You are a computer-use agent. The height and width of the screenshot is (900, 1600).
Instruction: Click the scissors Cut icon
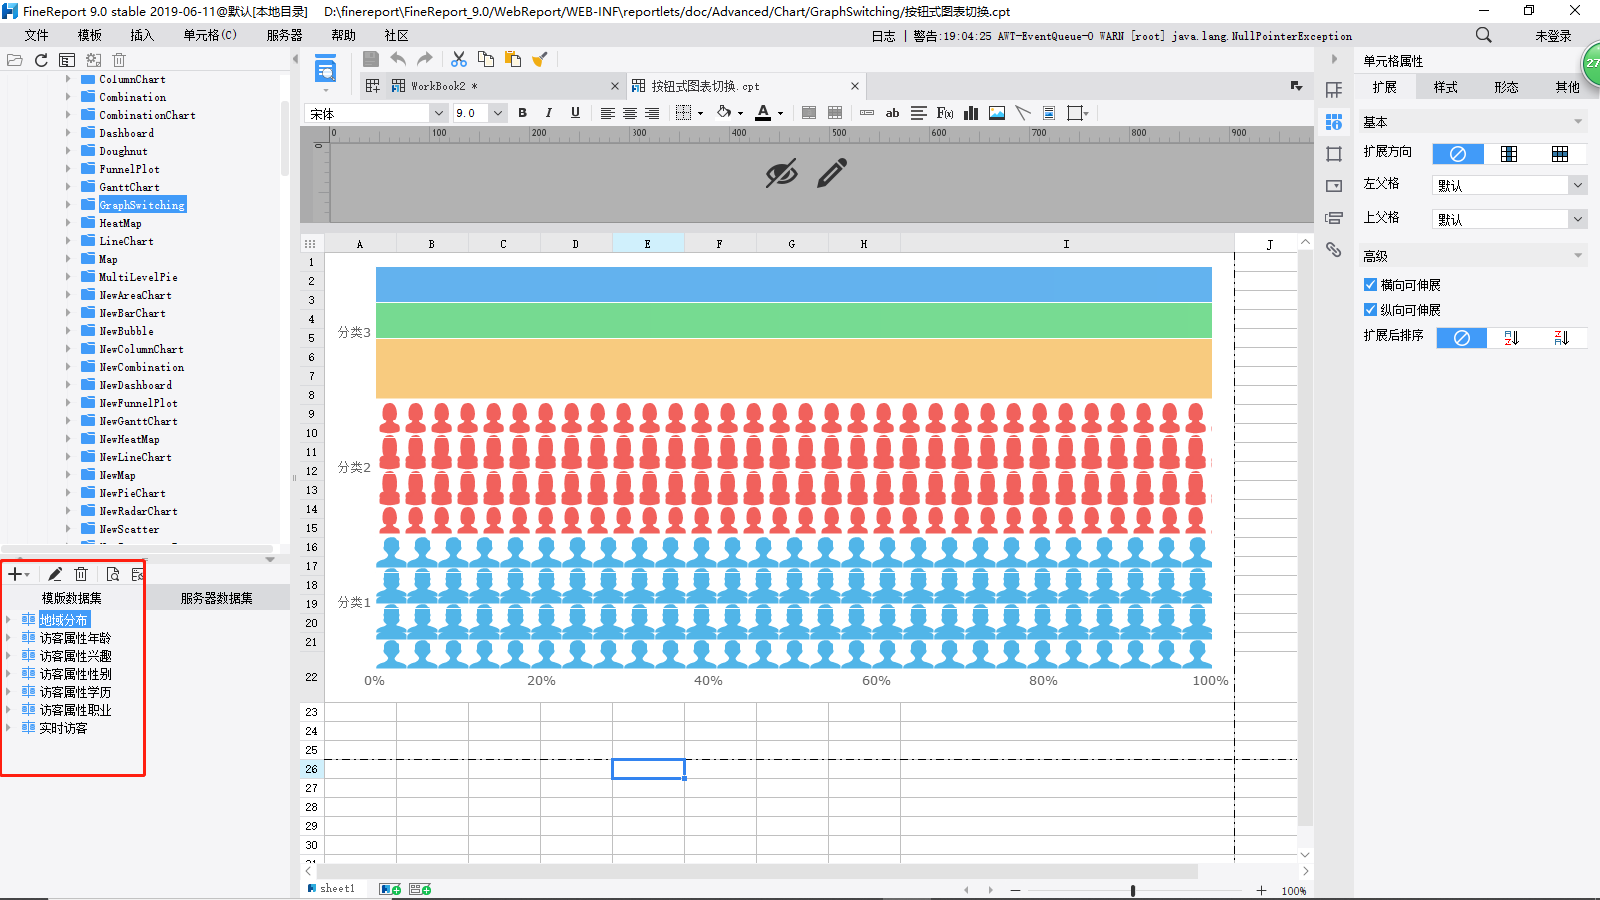pyautogui.click(x=459, y=59)
